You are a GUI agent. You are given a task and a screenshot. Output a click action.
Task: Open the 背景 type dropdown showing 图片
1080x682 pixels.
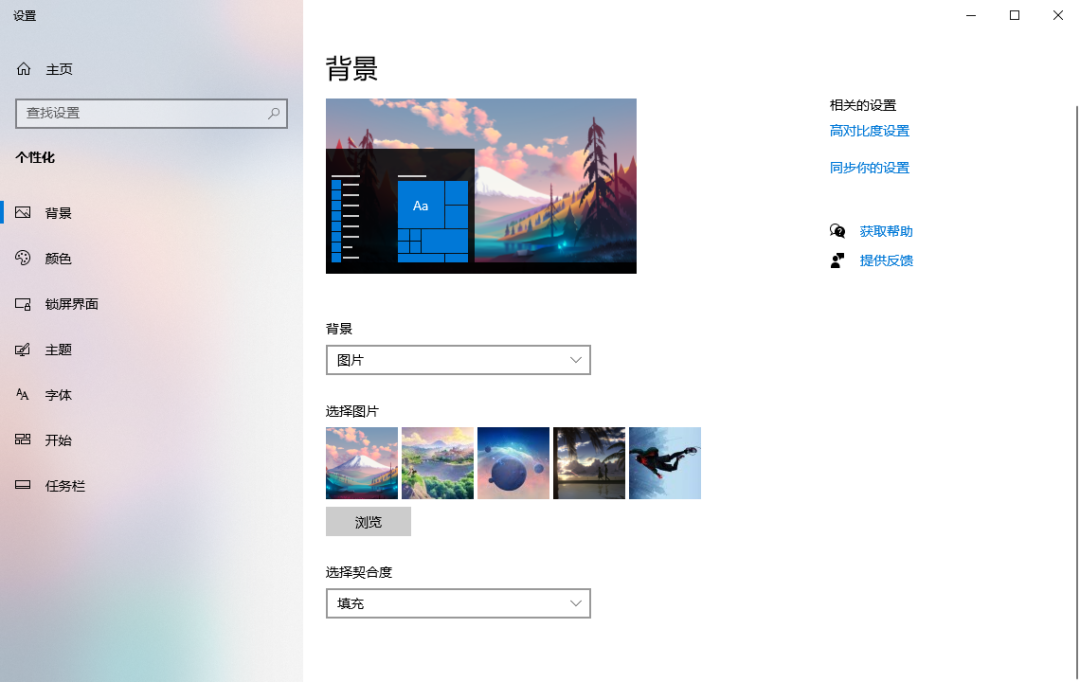(x=458, y=360)
